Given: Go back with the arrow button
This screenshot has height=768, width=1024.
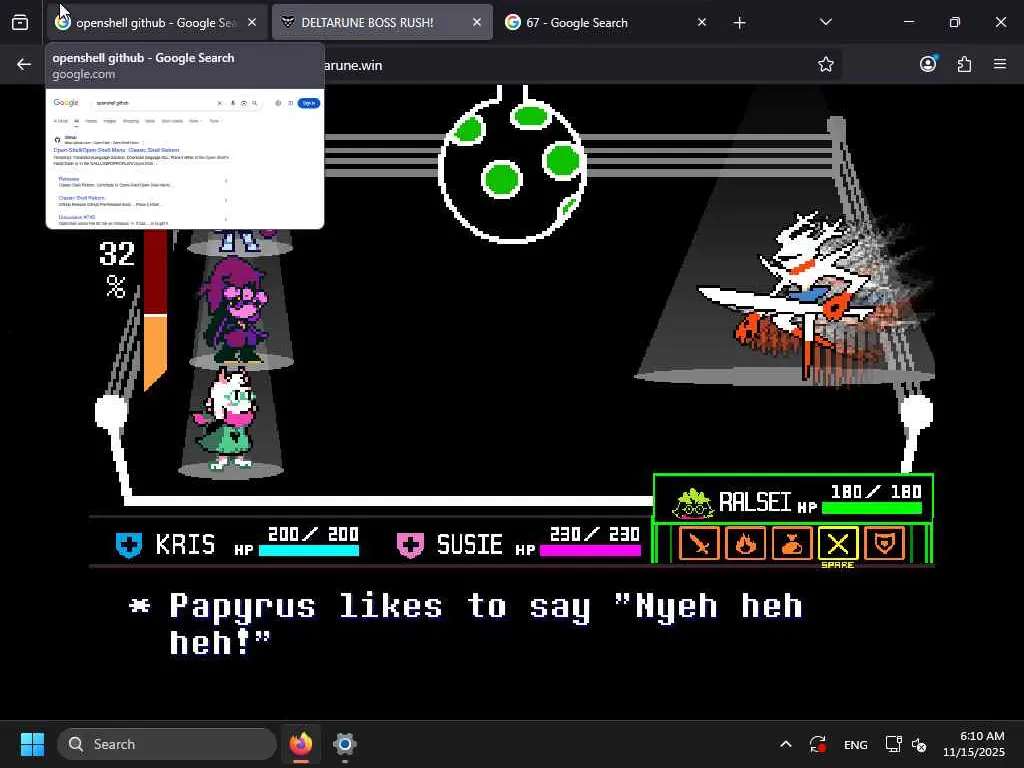Looking at the screenshot, I should coord(24,64).
